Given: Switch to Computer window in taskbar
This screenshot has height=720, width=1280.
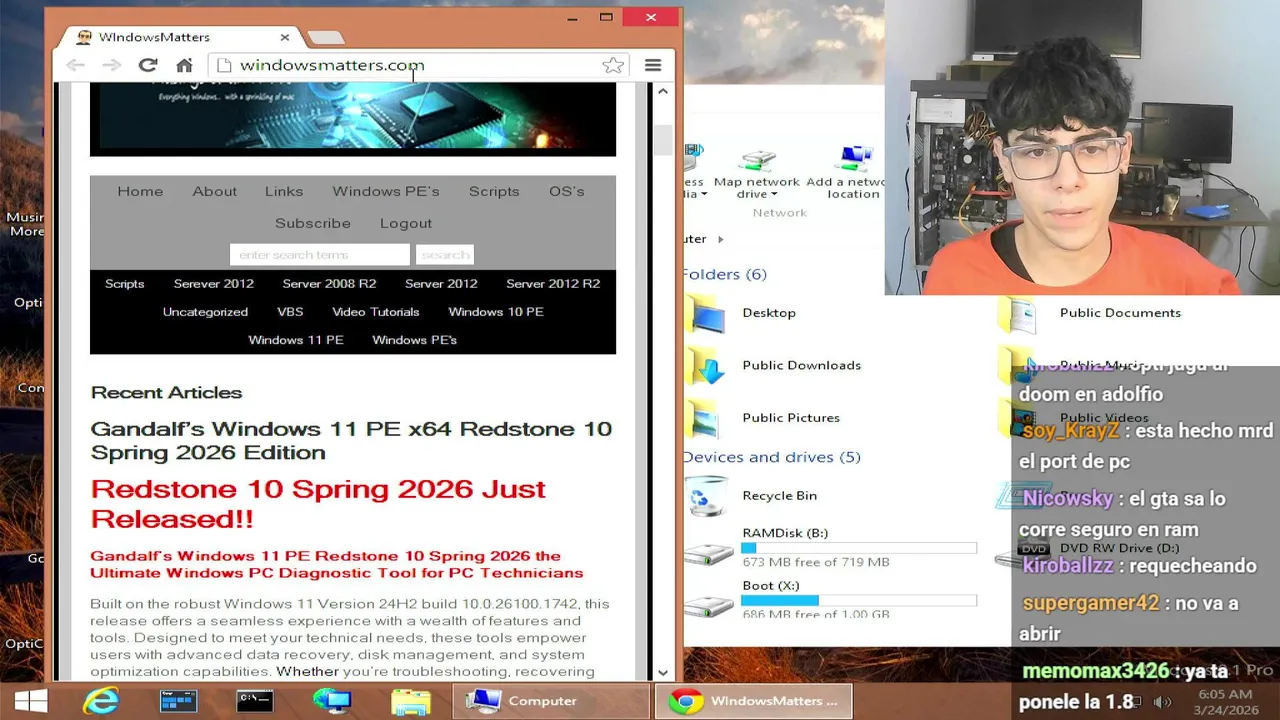Looking at the screenshot, I should (x=550, y=701).
